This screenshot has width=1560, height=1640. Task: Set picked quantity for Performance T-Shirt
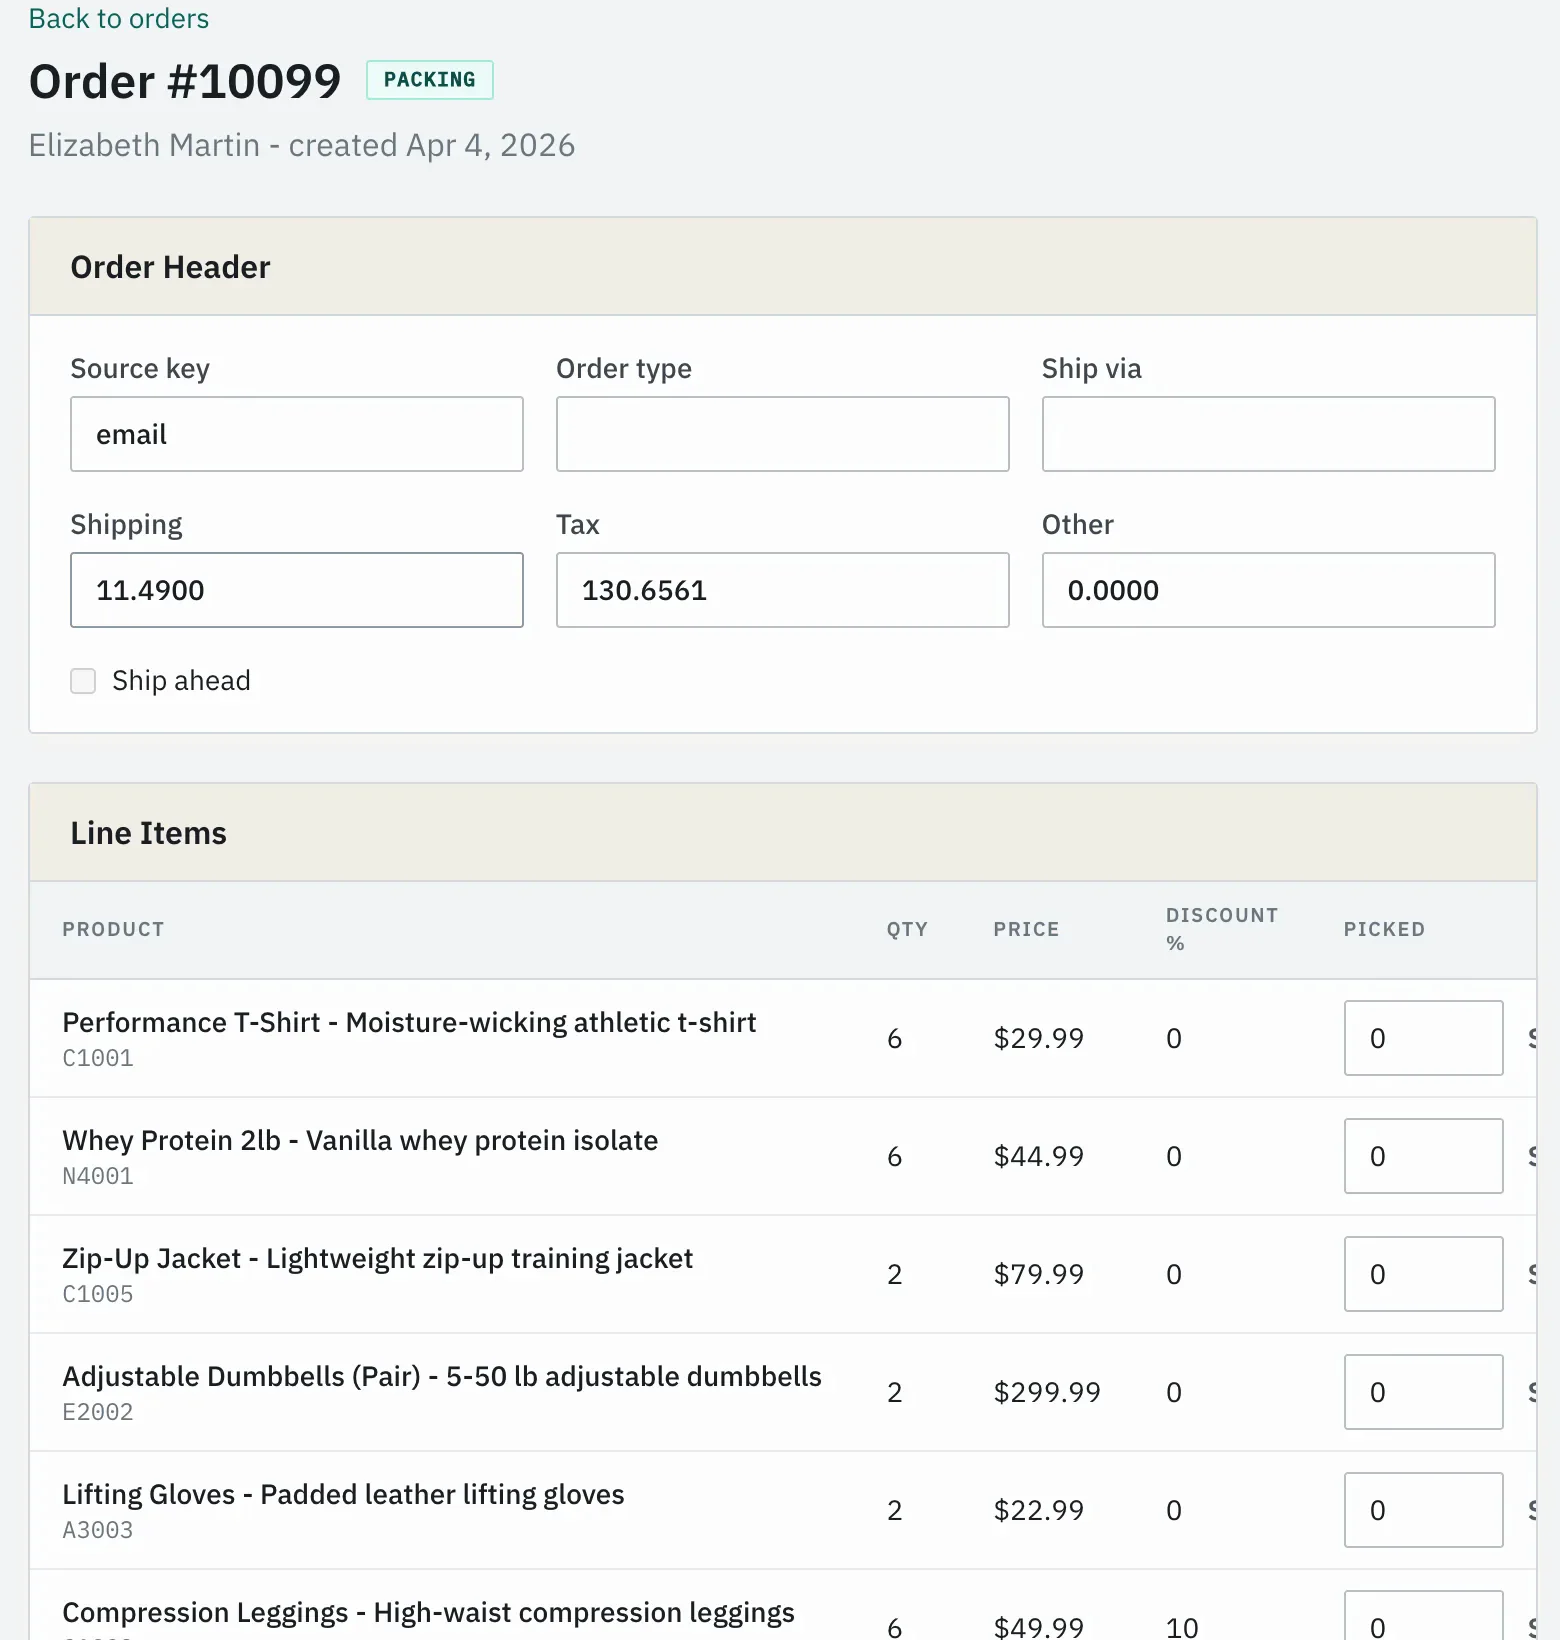point(1424,1038)
